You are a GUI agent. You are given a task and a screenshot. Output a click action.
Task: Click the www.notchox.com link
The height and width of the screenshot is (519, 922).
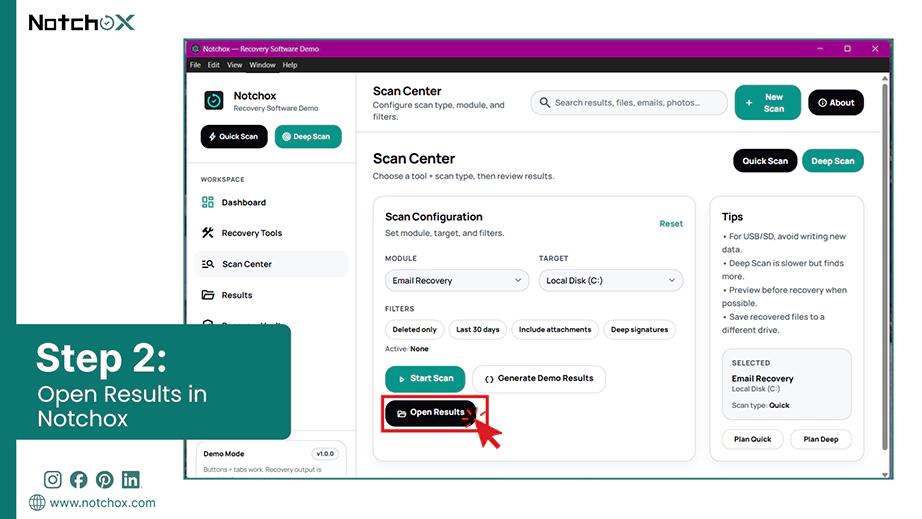pos(102,503)
